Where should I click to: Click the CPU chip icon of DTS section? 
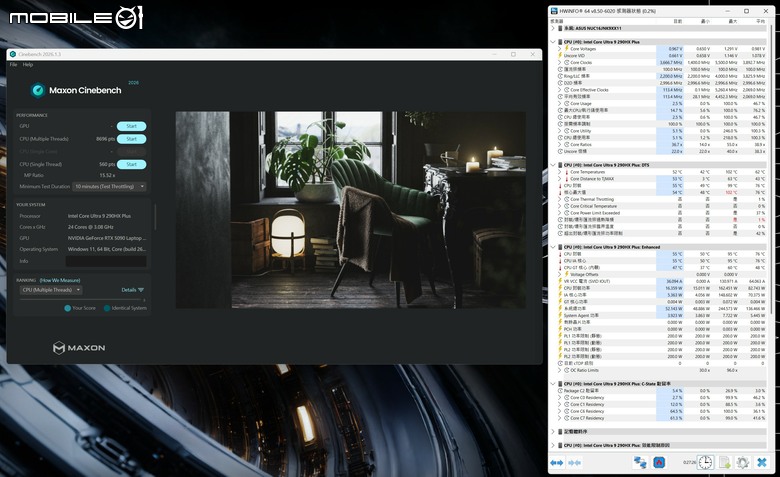click(x=560, y=165)
